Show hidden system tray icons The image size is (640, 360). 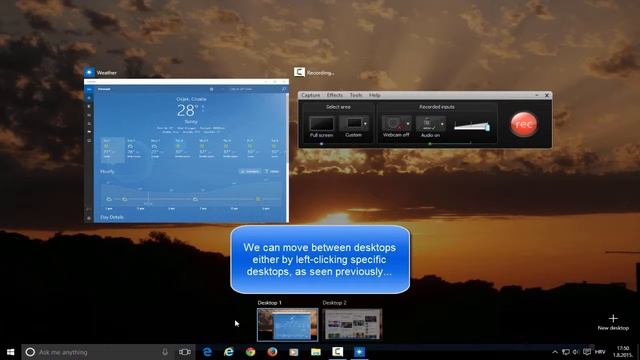(555, 352)
